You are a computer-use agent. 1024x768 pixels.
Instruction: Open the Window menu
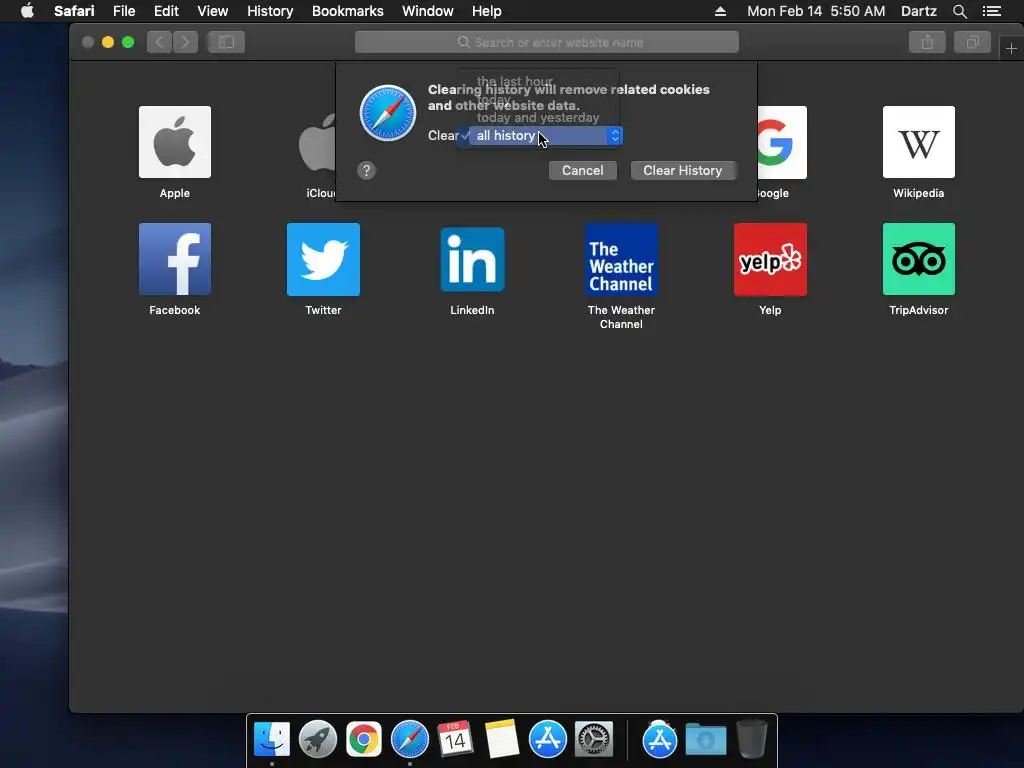click(x=428, y=11)
